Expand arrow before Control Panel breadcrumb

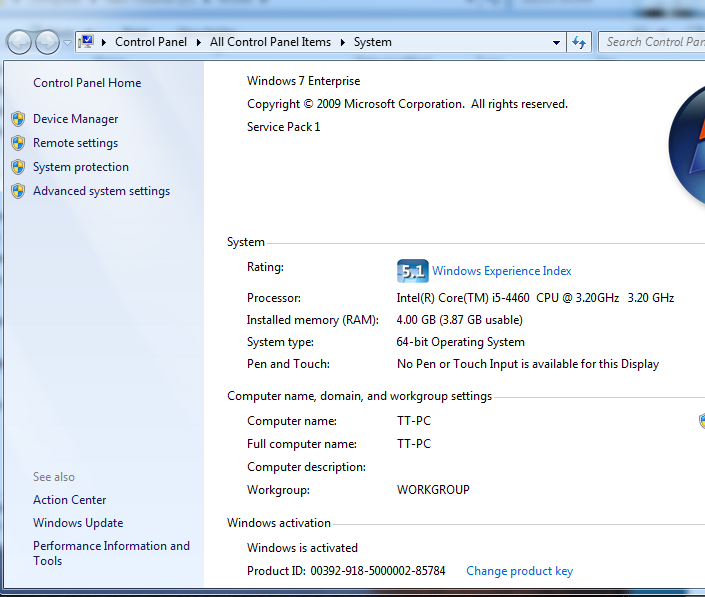pos(104,42)
